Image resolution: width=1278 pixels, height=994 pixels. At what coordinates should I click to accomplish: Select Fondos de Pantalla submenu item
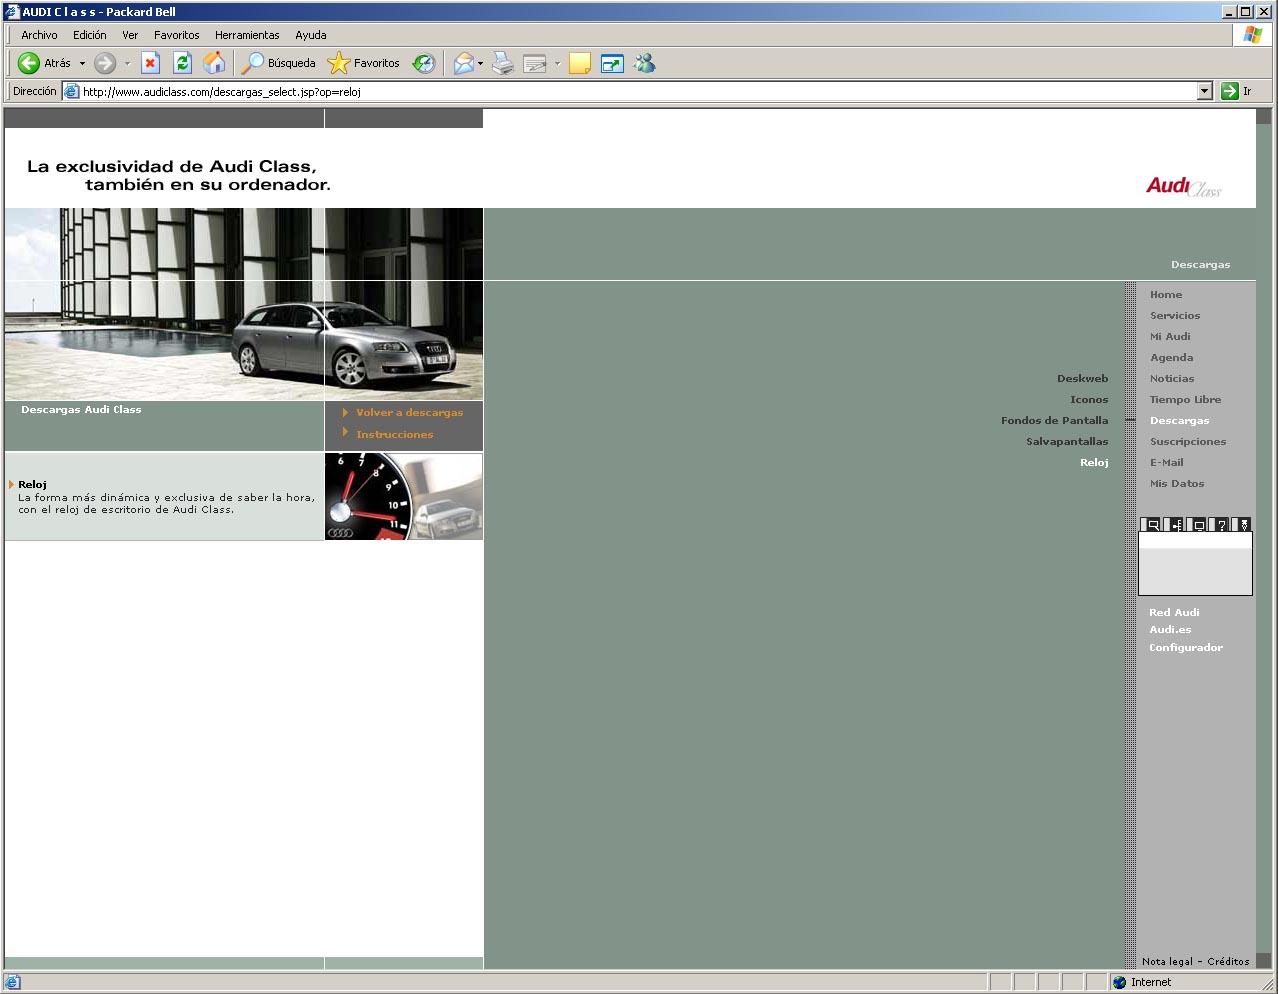coord(1054,420)
